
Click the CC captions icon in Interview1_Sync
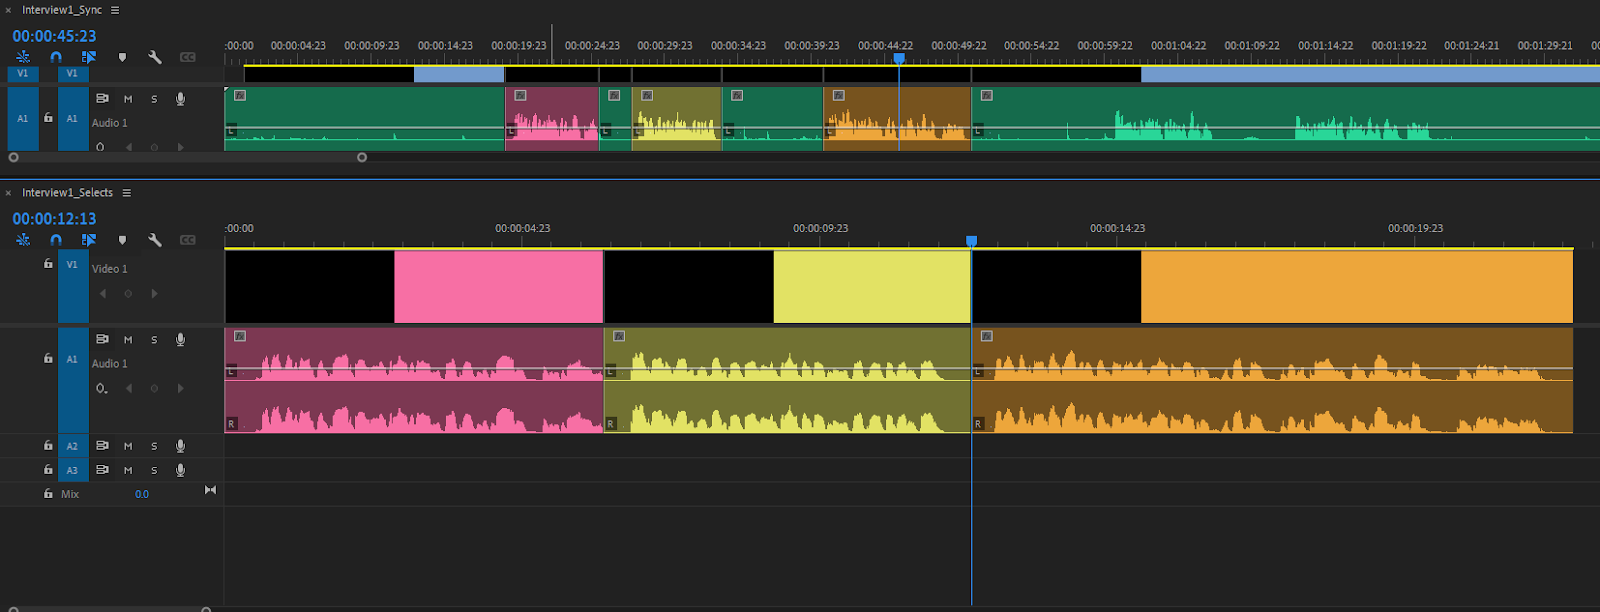tap(188, 57)
